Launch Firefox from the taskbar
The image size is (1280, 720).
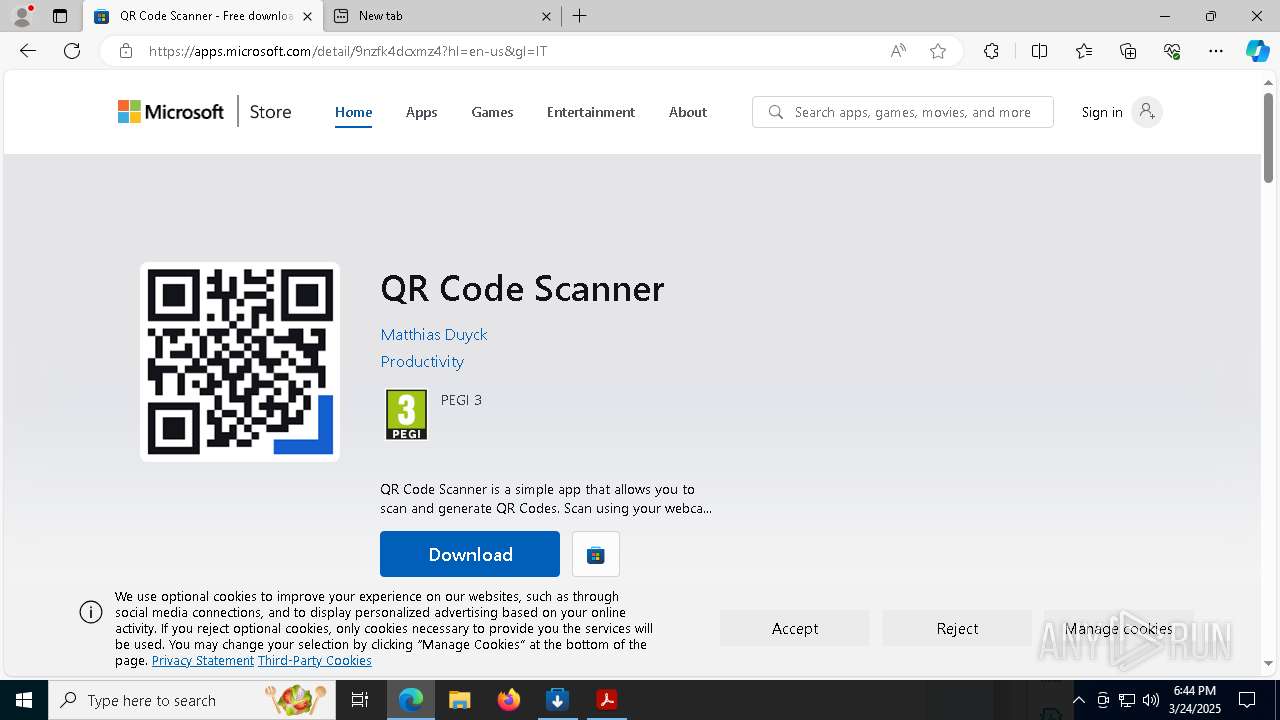[509, 700]
